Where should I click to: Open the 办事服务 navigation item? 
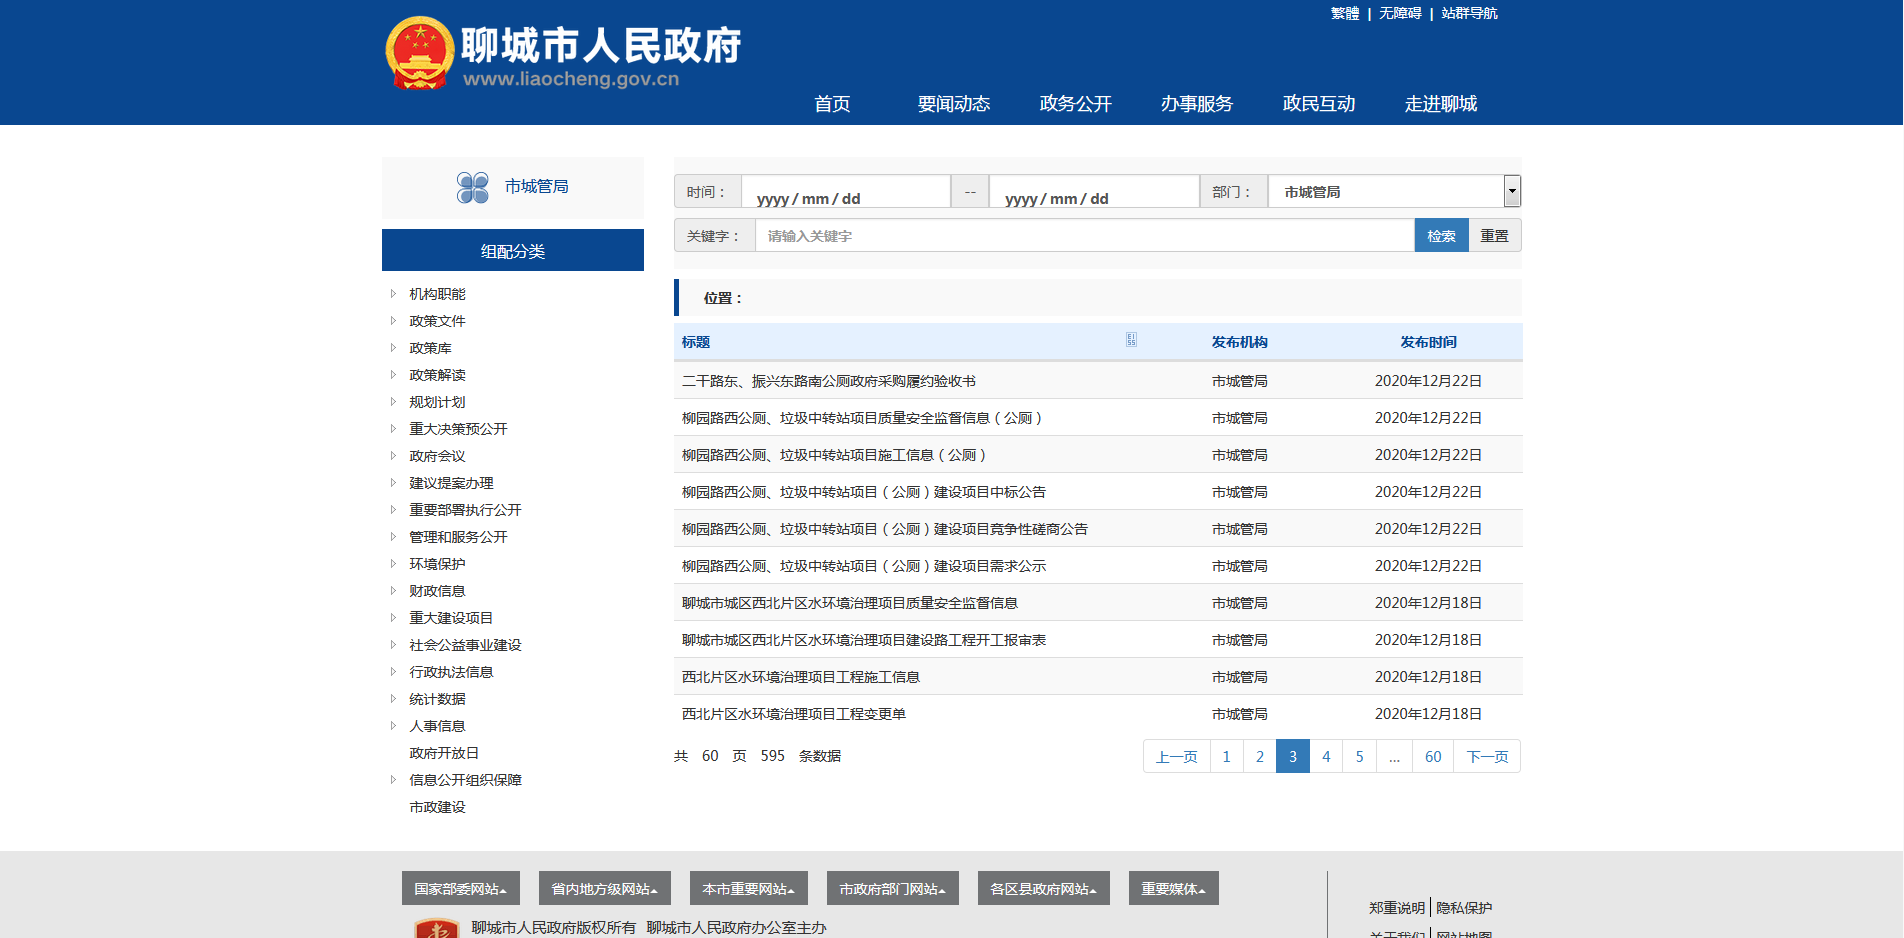(1197, 104)
